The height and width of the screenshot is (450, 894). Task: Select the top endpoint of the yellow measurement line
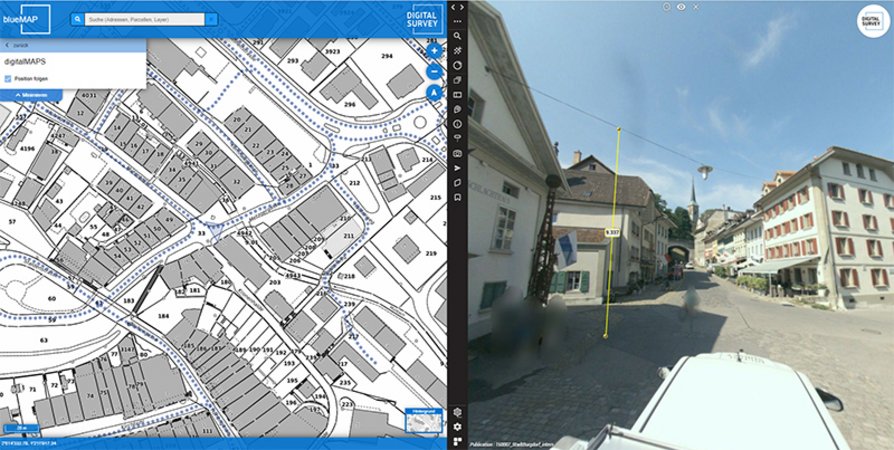(619, 129)
